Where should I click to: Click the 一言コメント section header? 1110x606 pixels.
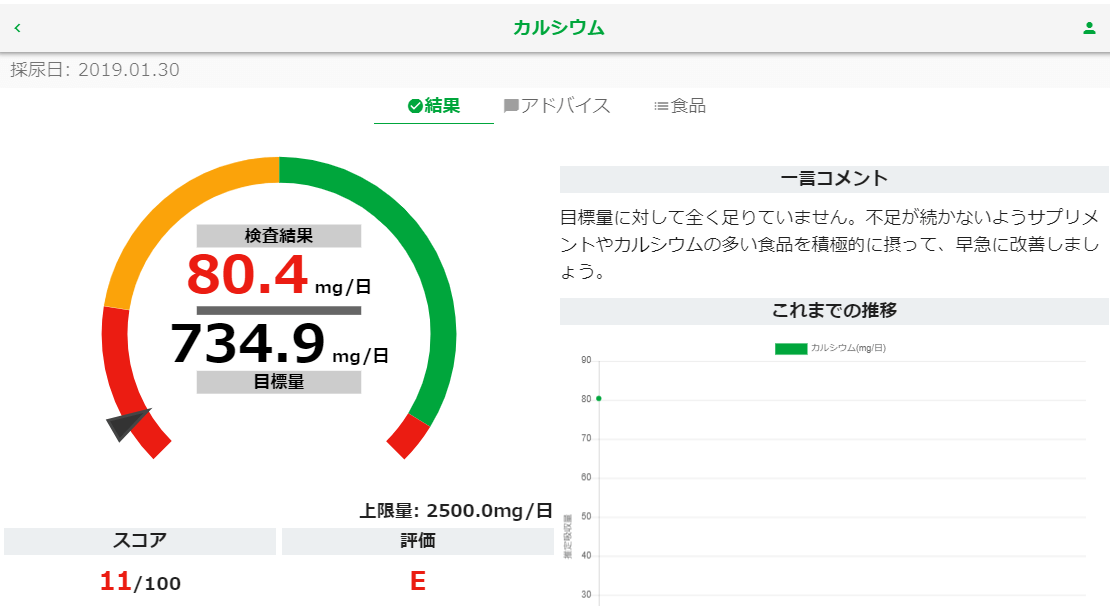click(834, 179)
